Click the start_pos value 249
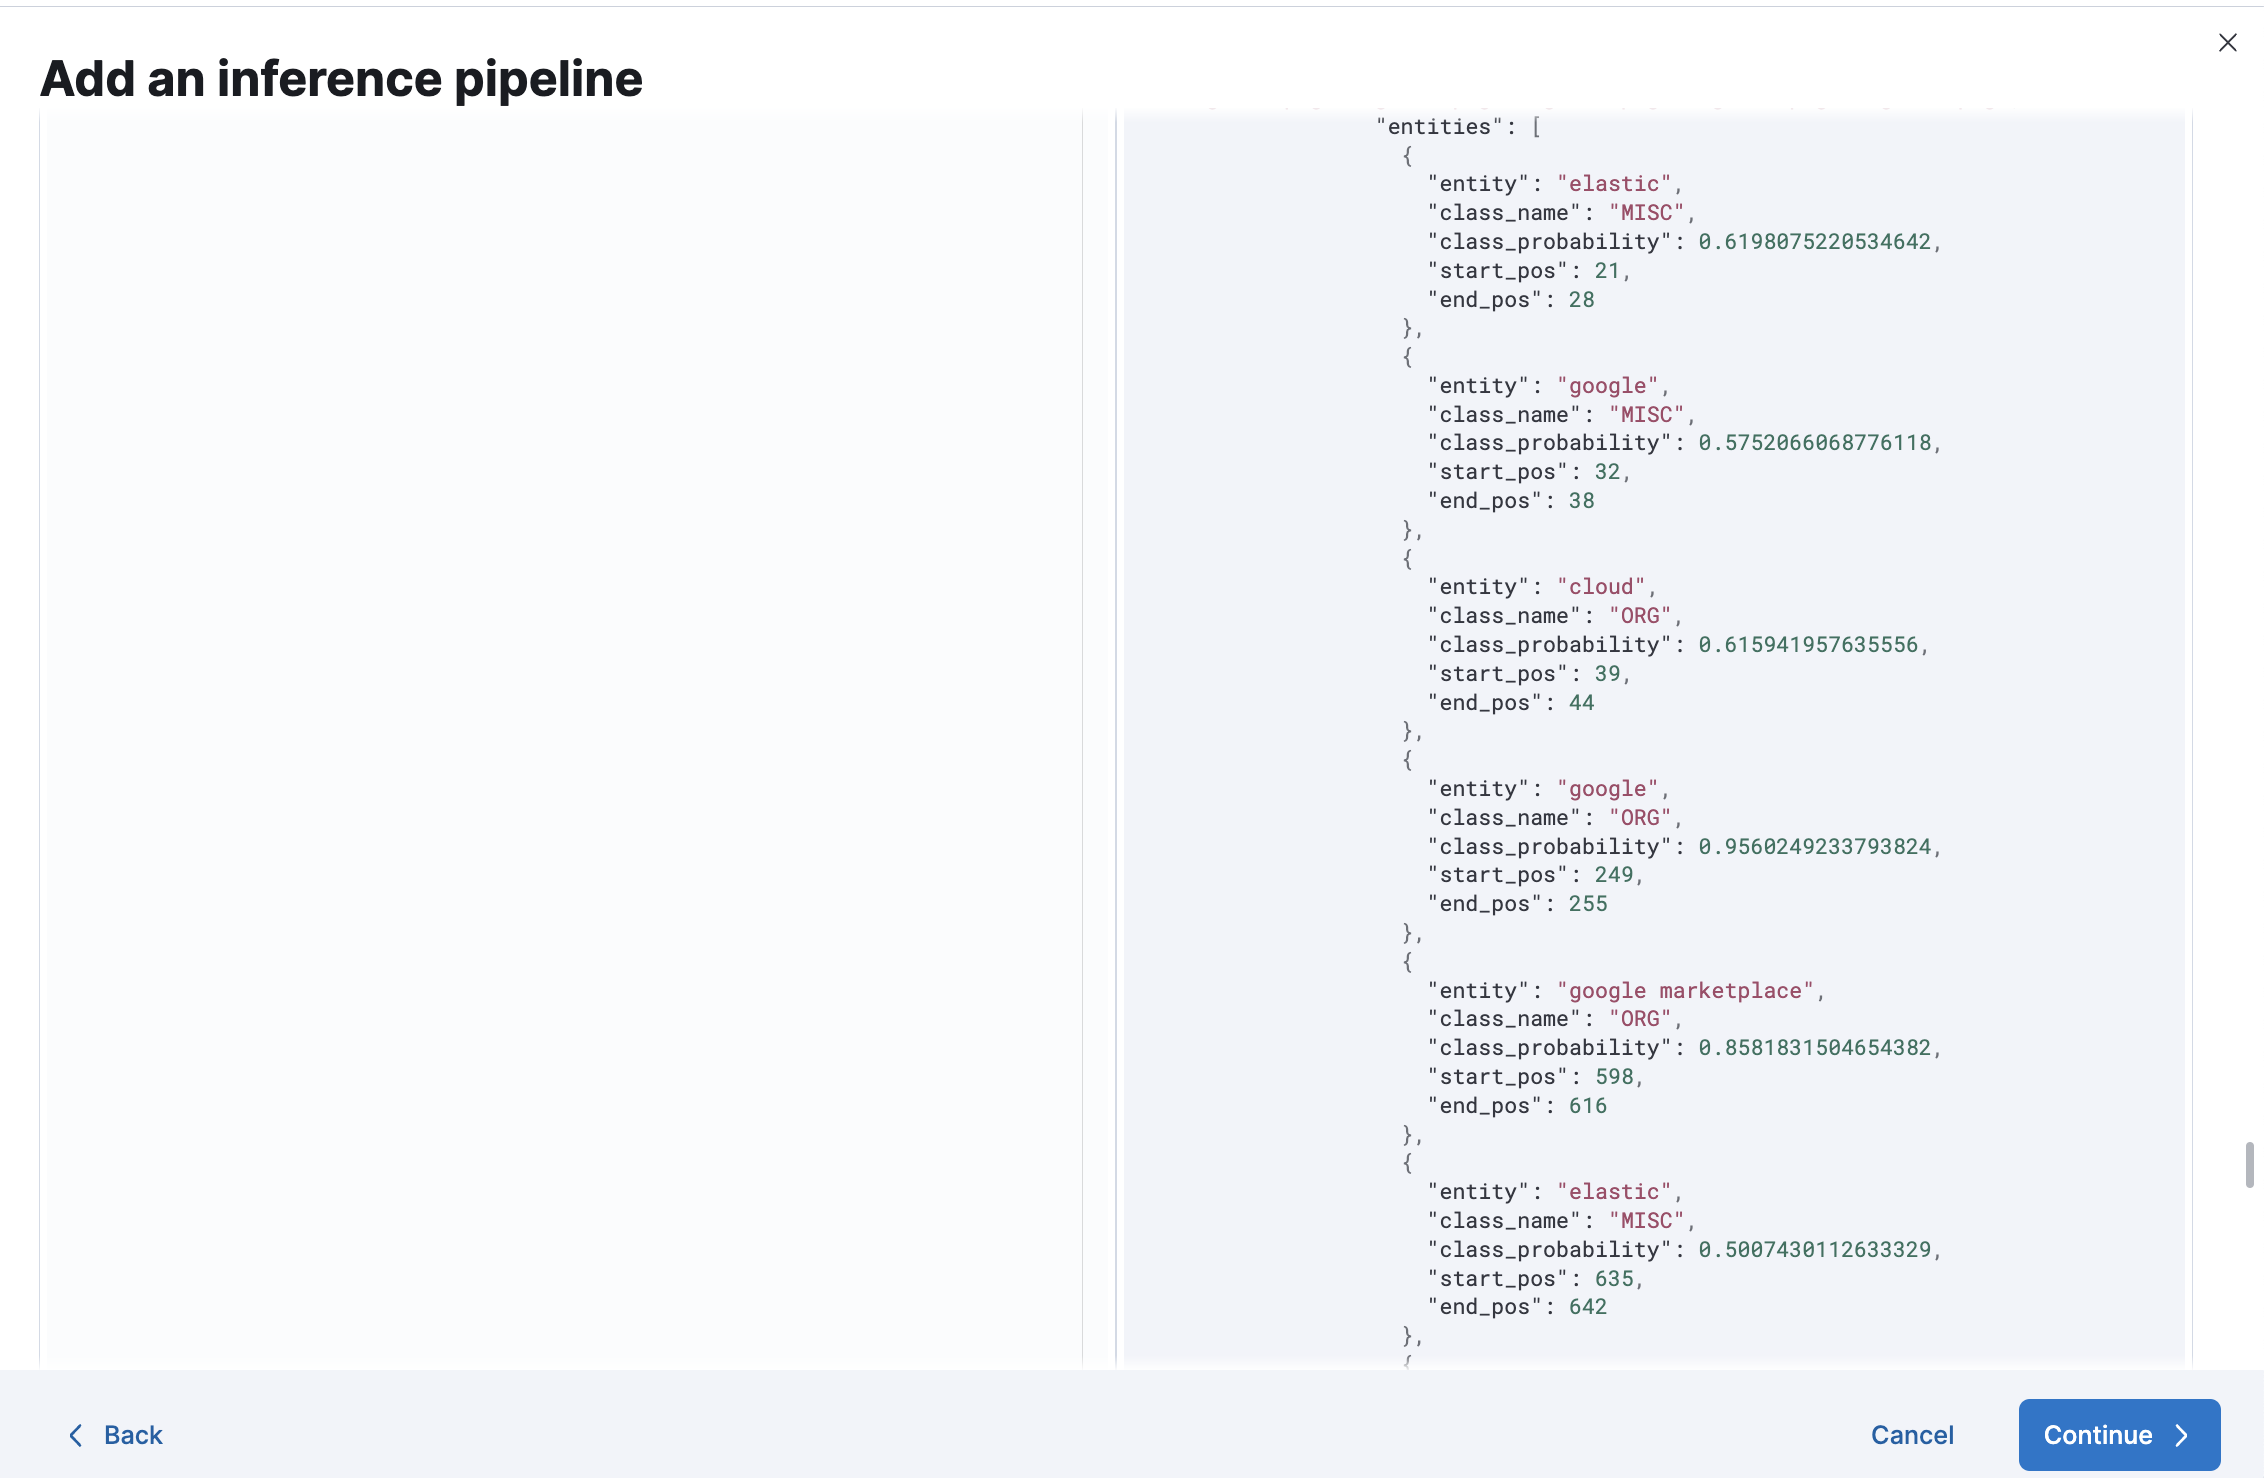This screenshot has width=2264, height=1478. tap(1613, 875)
